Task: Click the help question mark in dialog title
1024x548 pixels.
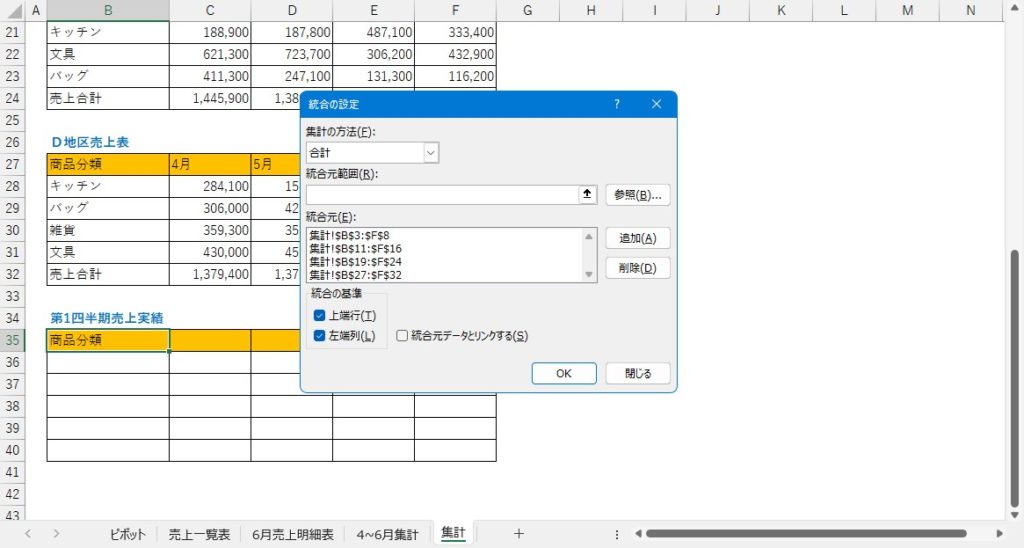Action: coord(617,104)
